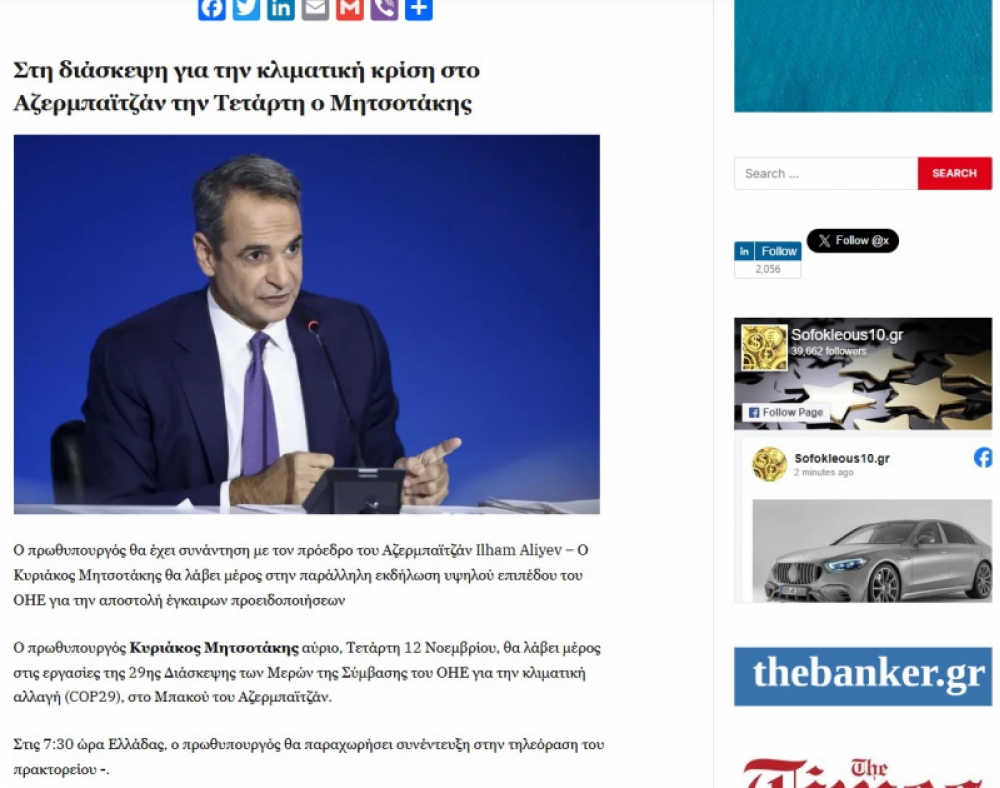Click the X Follow button
Image resolution: width=1000 pixels, height=788 pixels.
[x=853, y=240]
